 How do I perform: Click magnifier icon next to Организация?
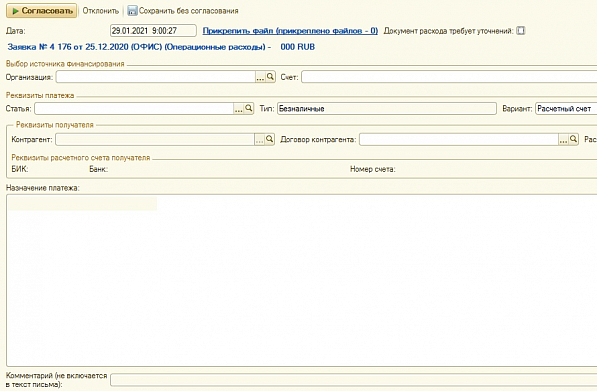(270, 77)
